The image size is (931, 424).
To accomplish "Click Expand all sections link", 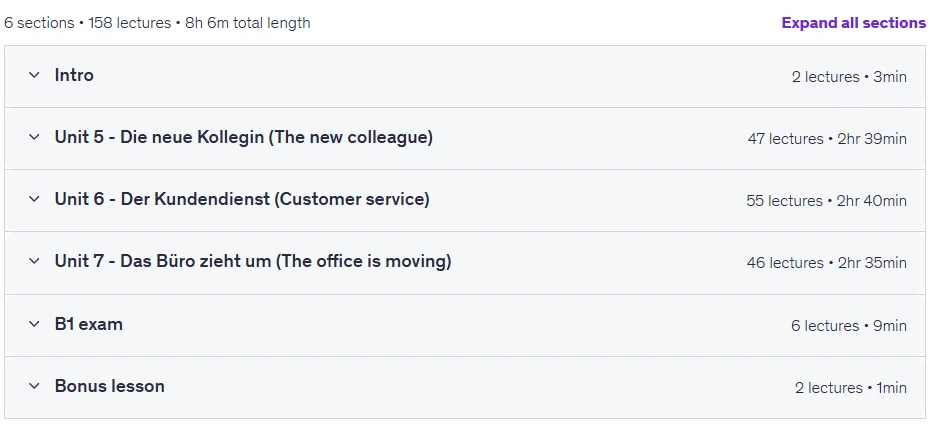I will (x=853, y=23).
